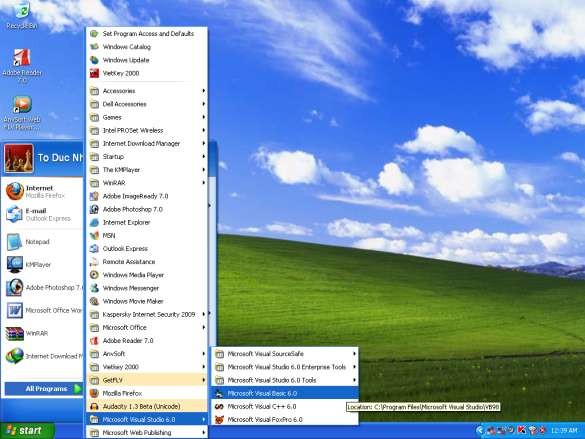This screenshot has height=439, width=585.
Task: Click the top VietKey 2000 red icon
Action: pos(94,73)
